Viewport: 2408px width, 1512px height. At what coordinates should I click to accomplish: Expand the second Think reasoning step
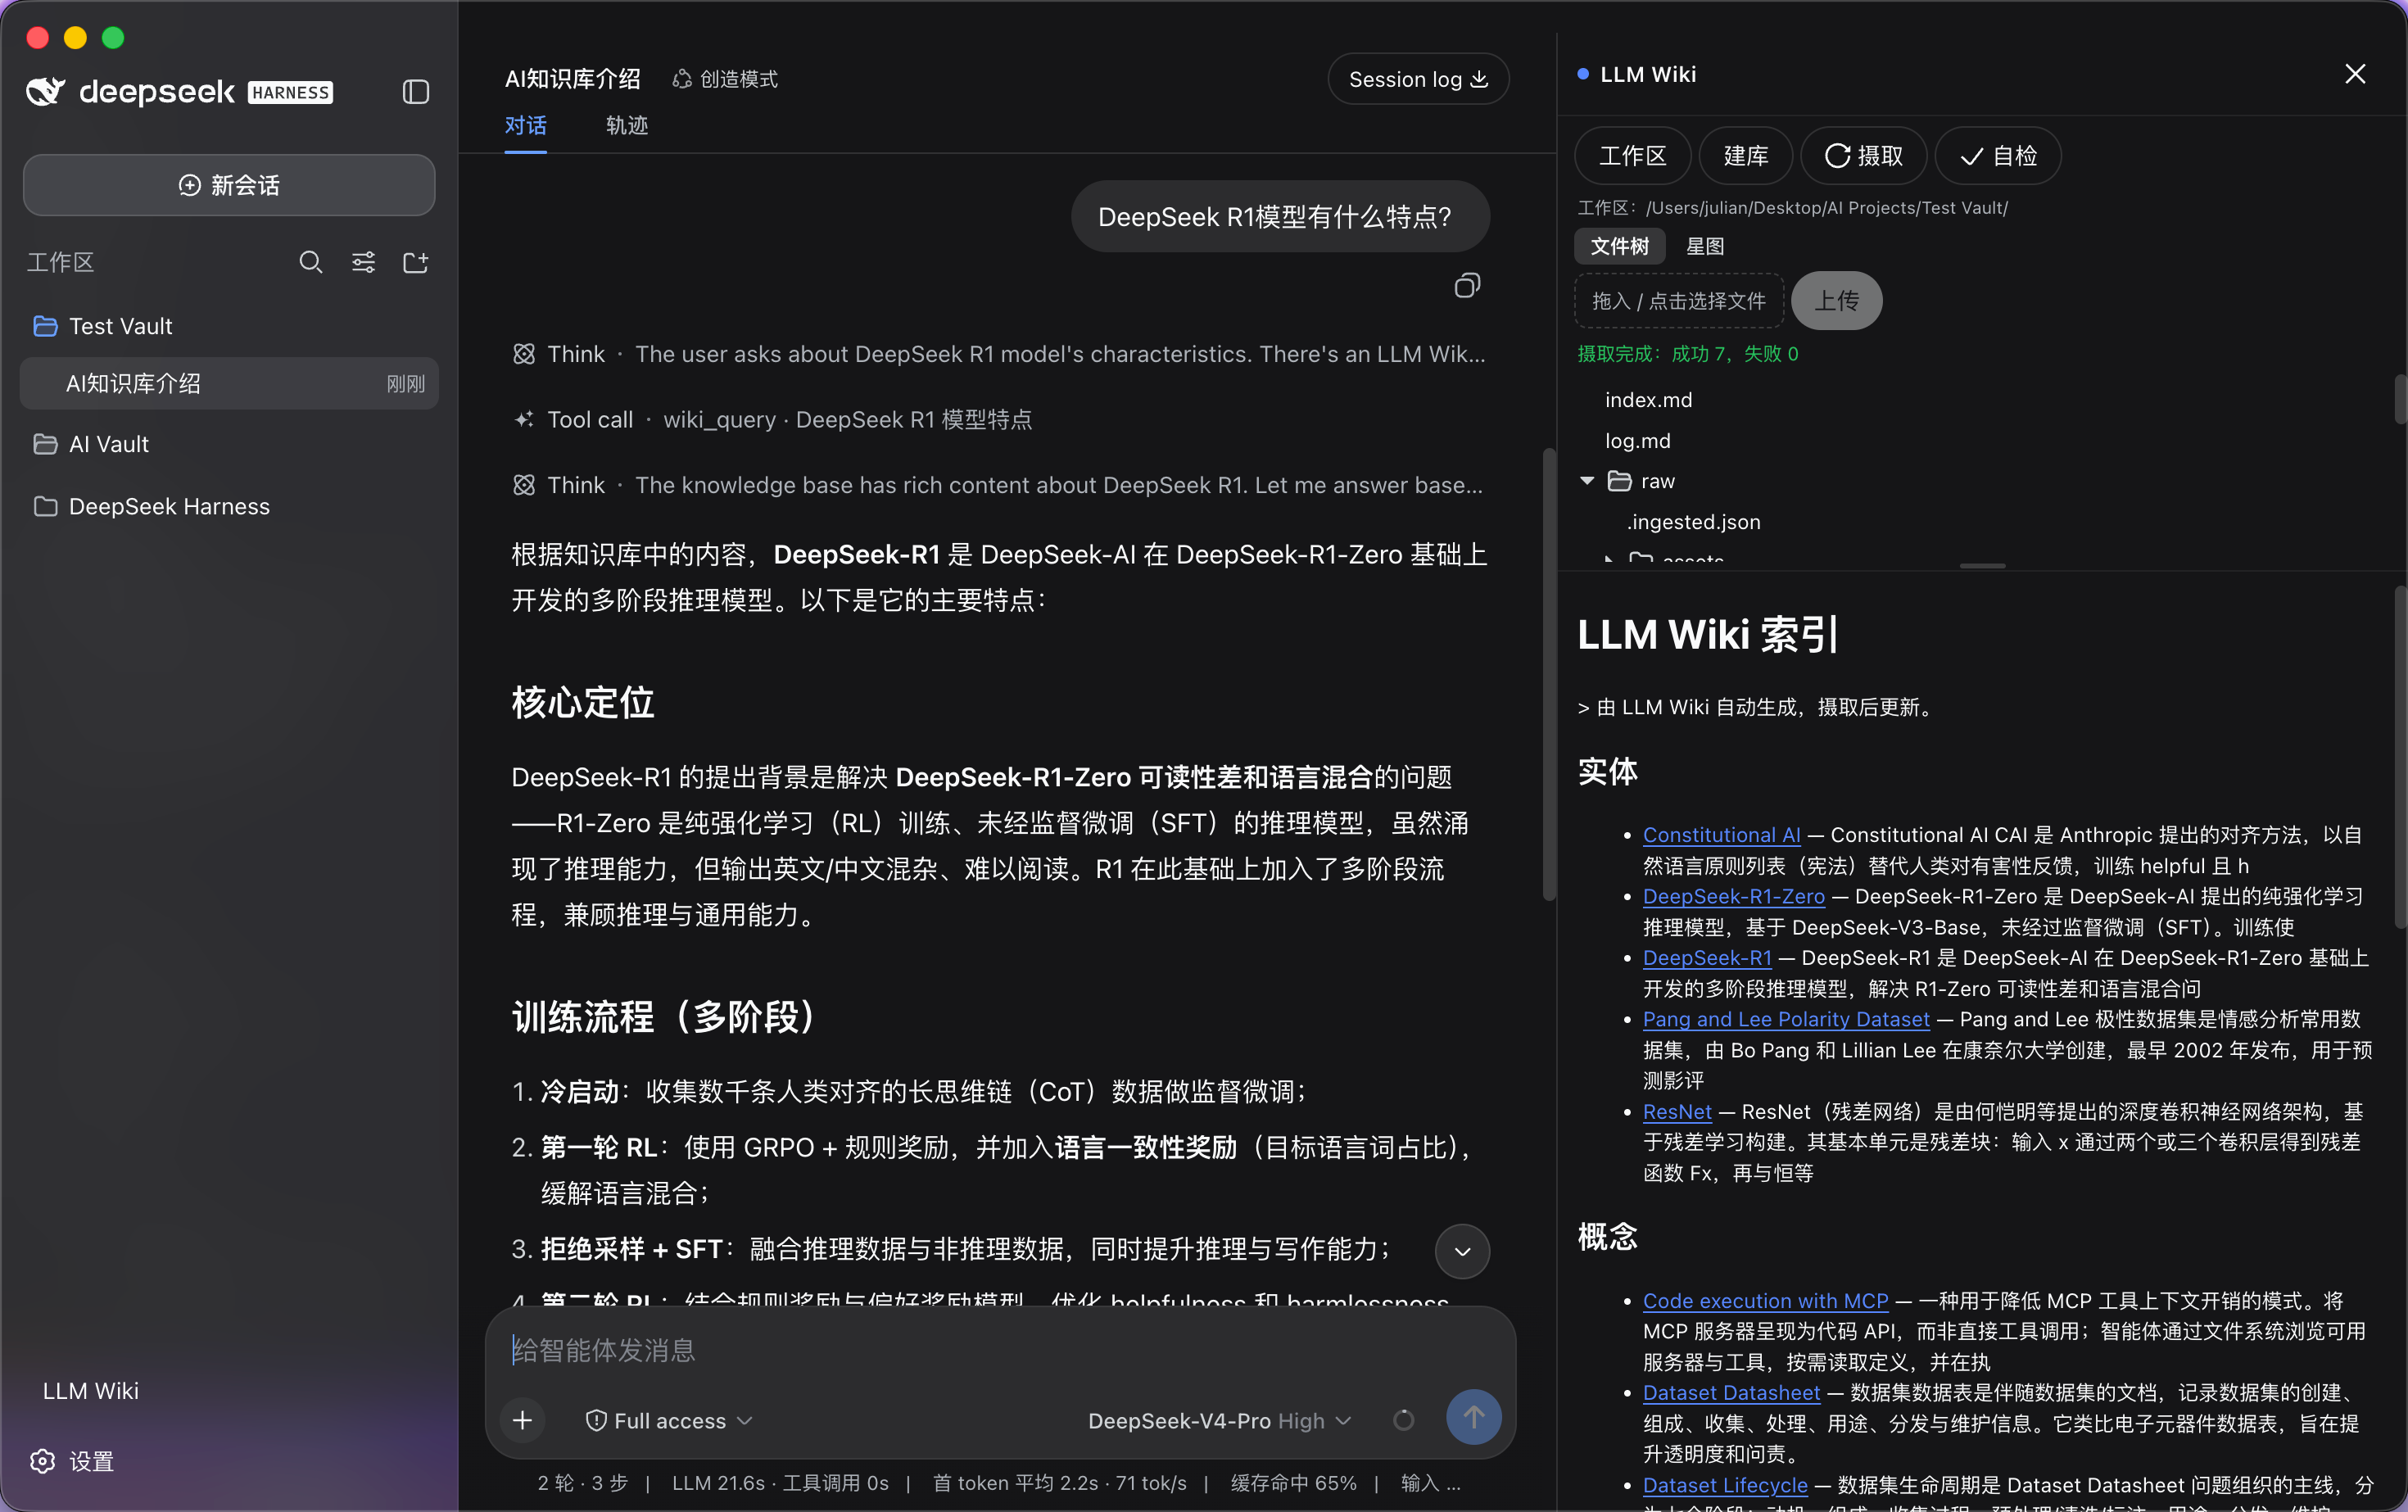click(x=998, y=485)
